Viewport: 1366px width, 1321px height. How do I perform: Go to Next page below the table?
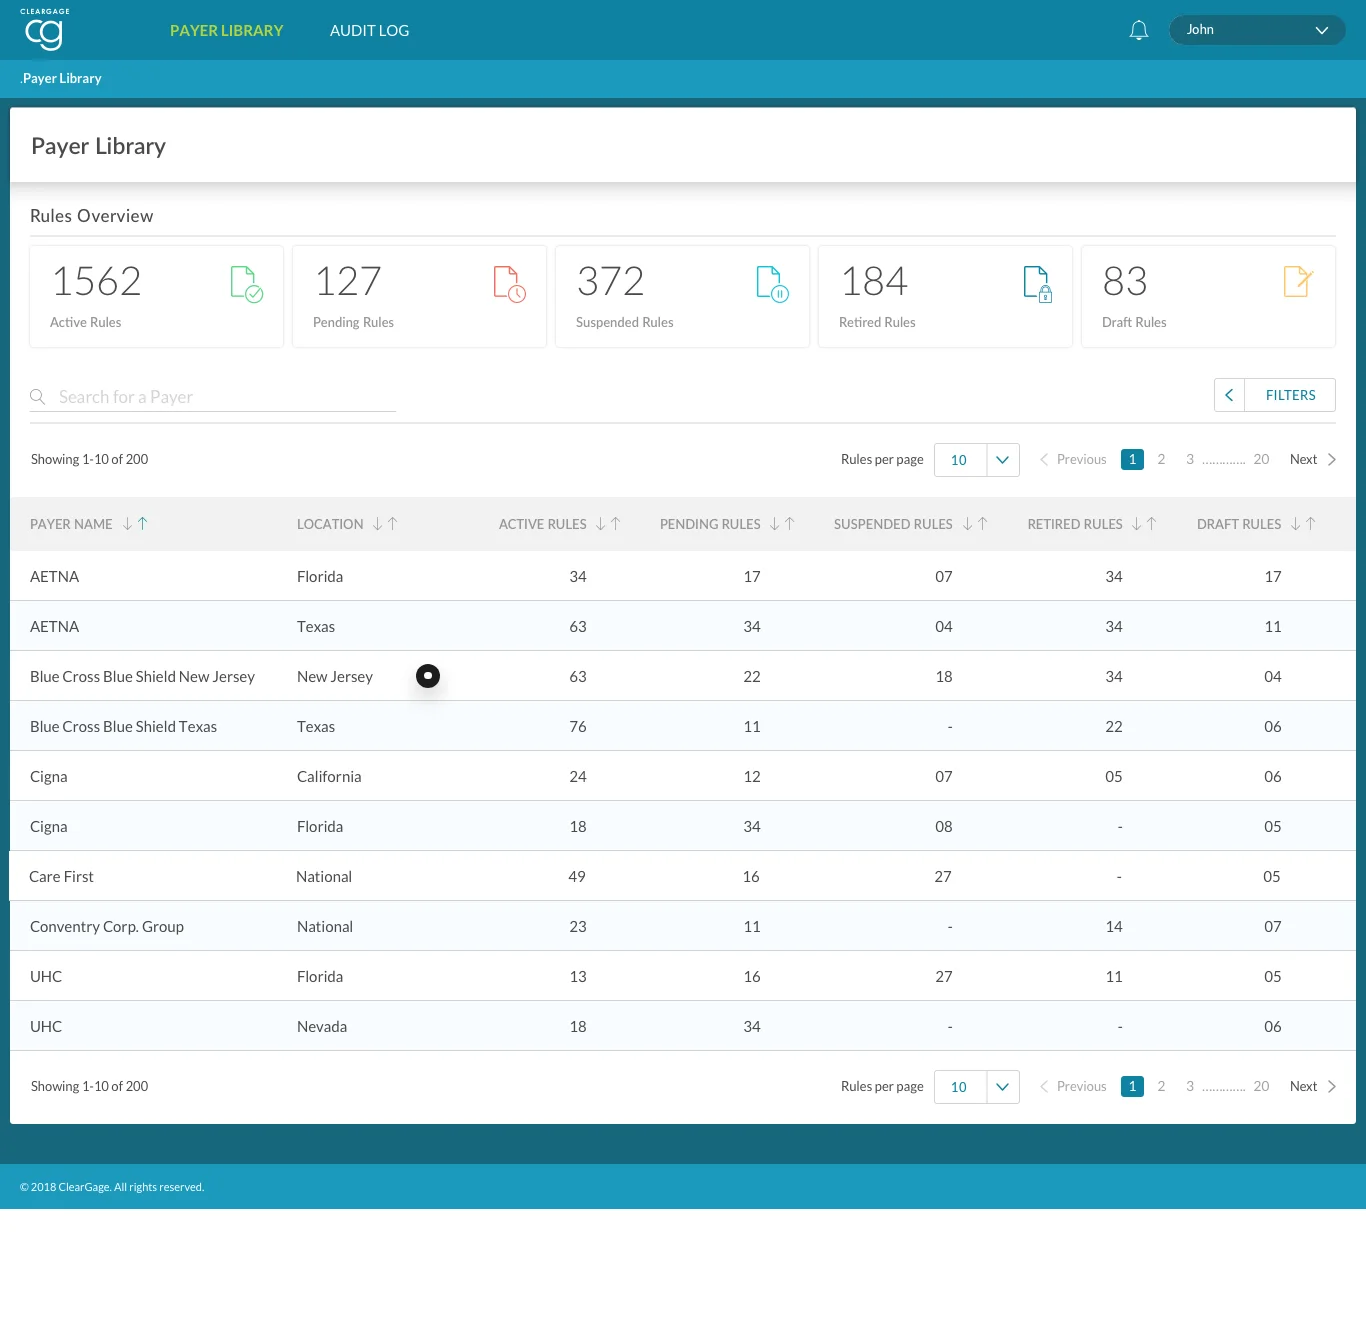(1313, 1087)
